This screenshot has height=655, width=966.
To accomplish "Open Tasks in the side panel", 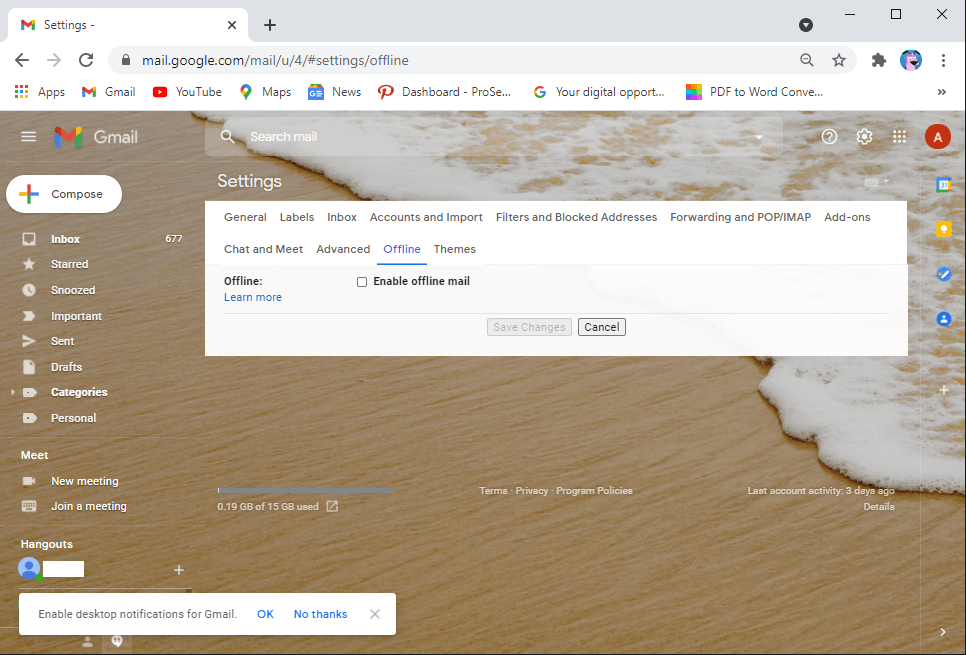I will click(x=944, y=273).
